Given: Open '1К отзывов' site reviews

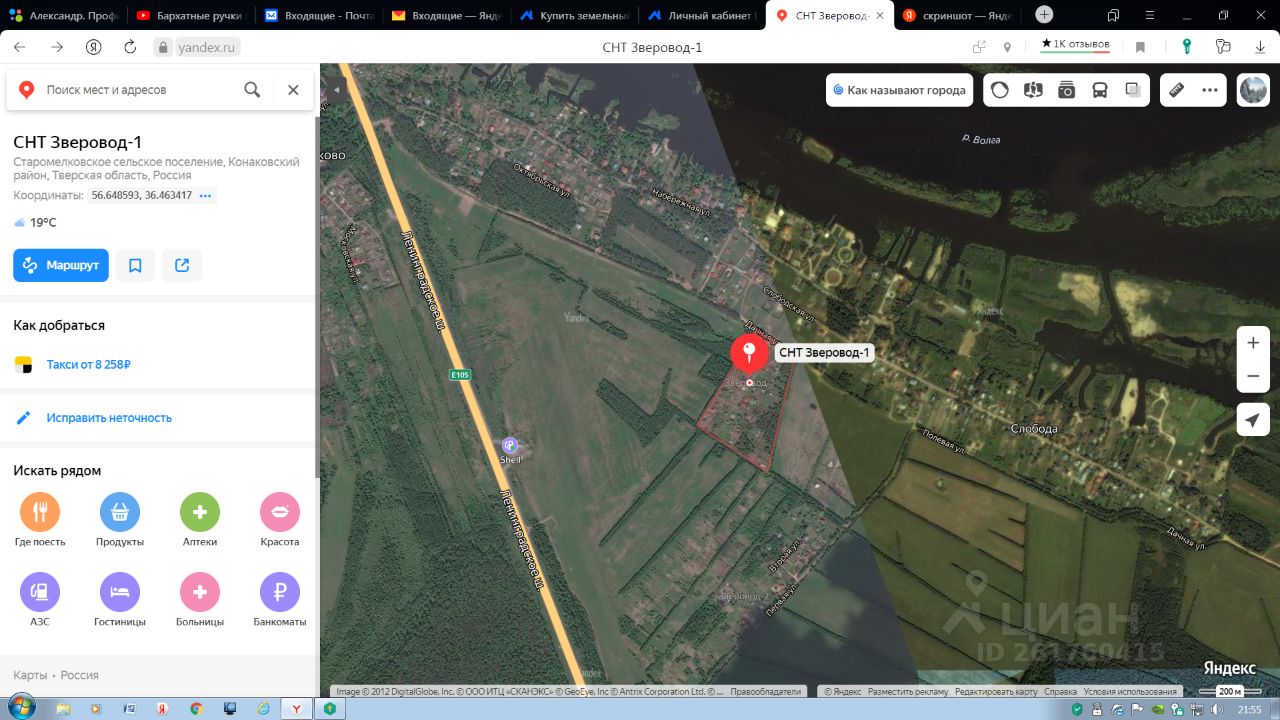Looking at the screenshot, I should [1075, 44].
